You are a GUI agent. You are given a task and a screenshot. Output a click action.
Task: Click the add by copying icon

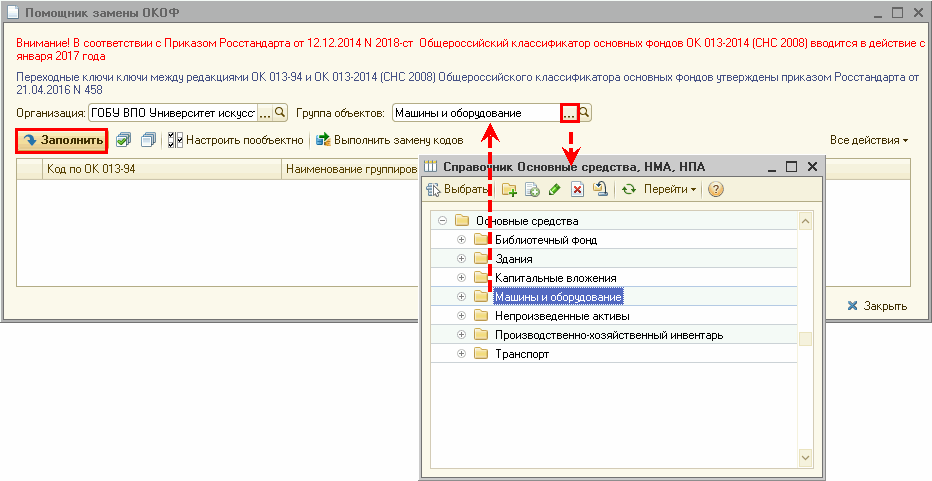tap(532, 189)
